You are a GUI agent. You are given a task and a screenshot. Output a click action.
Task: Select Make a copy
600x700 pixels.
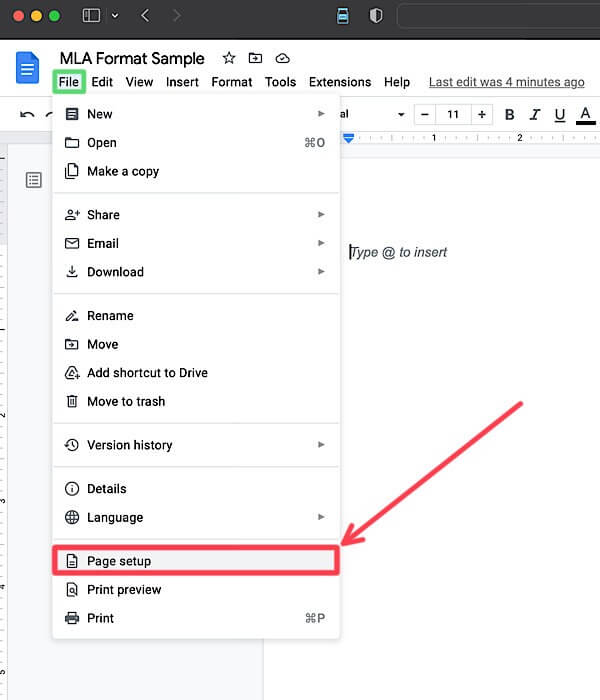tap(196, 171)
